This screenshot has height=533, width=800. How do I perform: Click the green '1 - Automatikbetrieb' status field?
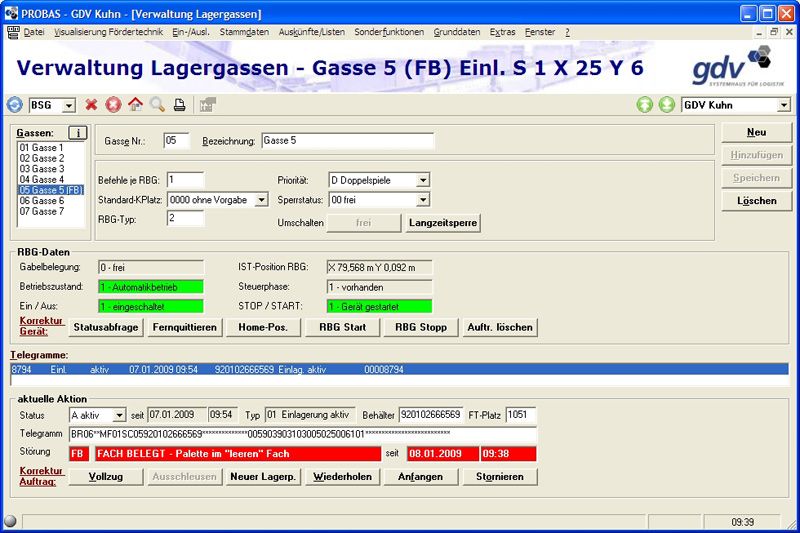tap(151, 287)
